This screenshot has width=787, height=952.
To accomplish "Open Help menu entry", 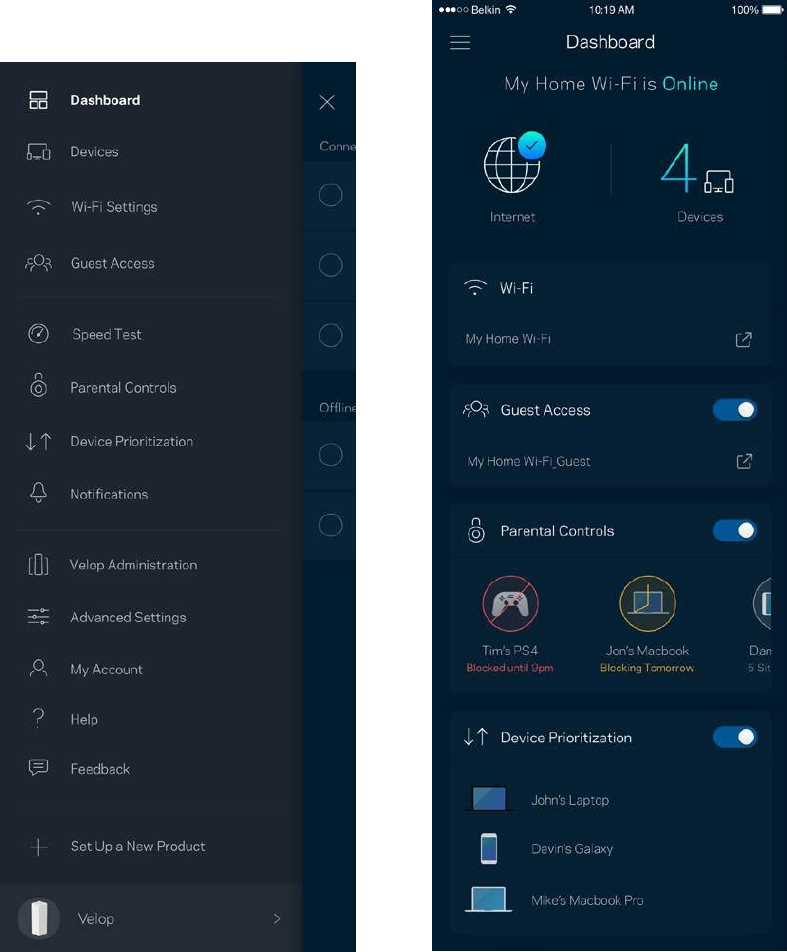I will [x=84, y=719].
